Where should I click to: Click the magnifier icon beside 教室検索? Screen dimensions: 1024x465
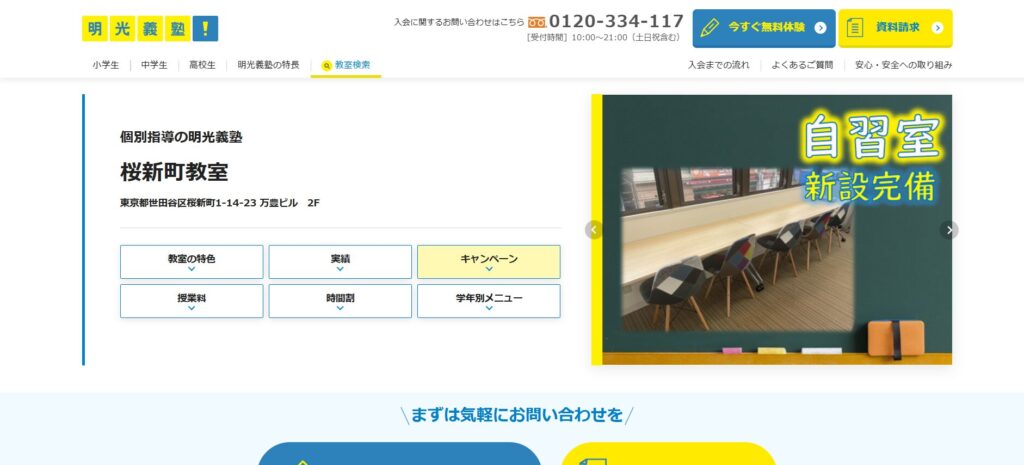coord(326,66)
